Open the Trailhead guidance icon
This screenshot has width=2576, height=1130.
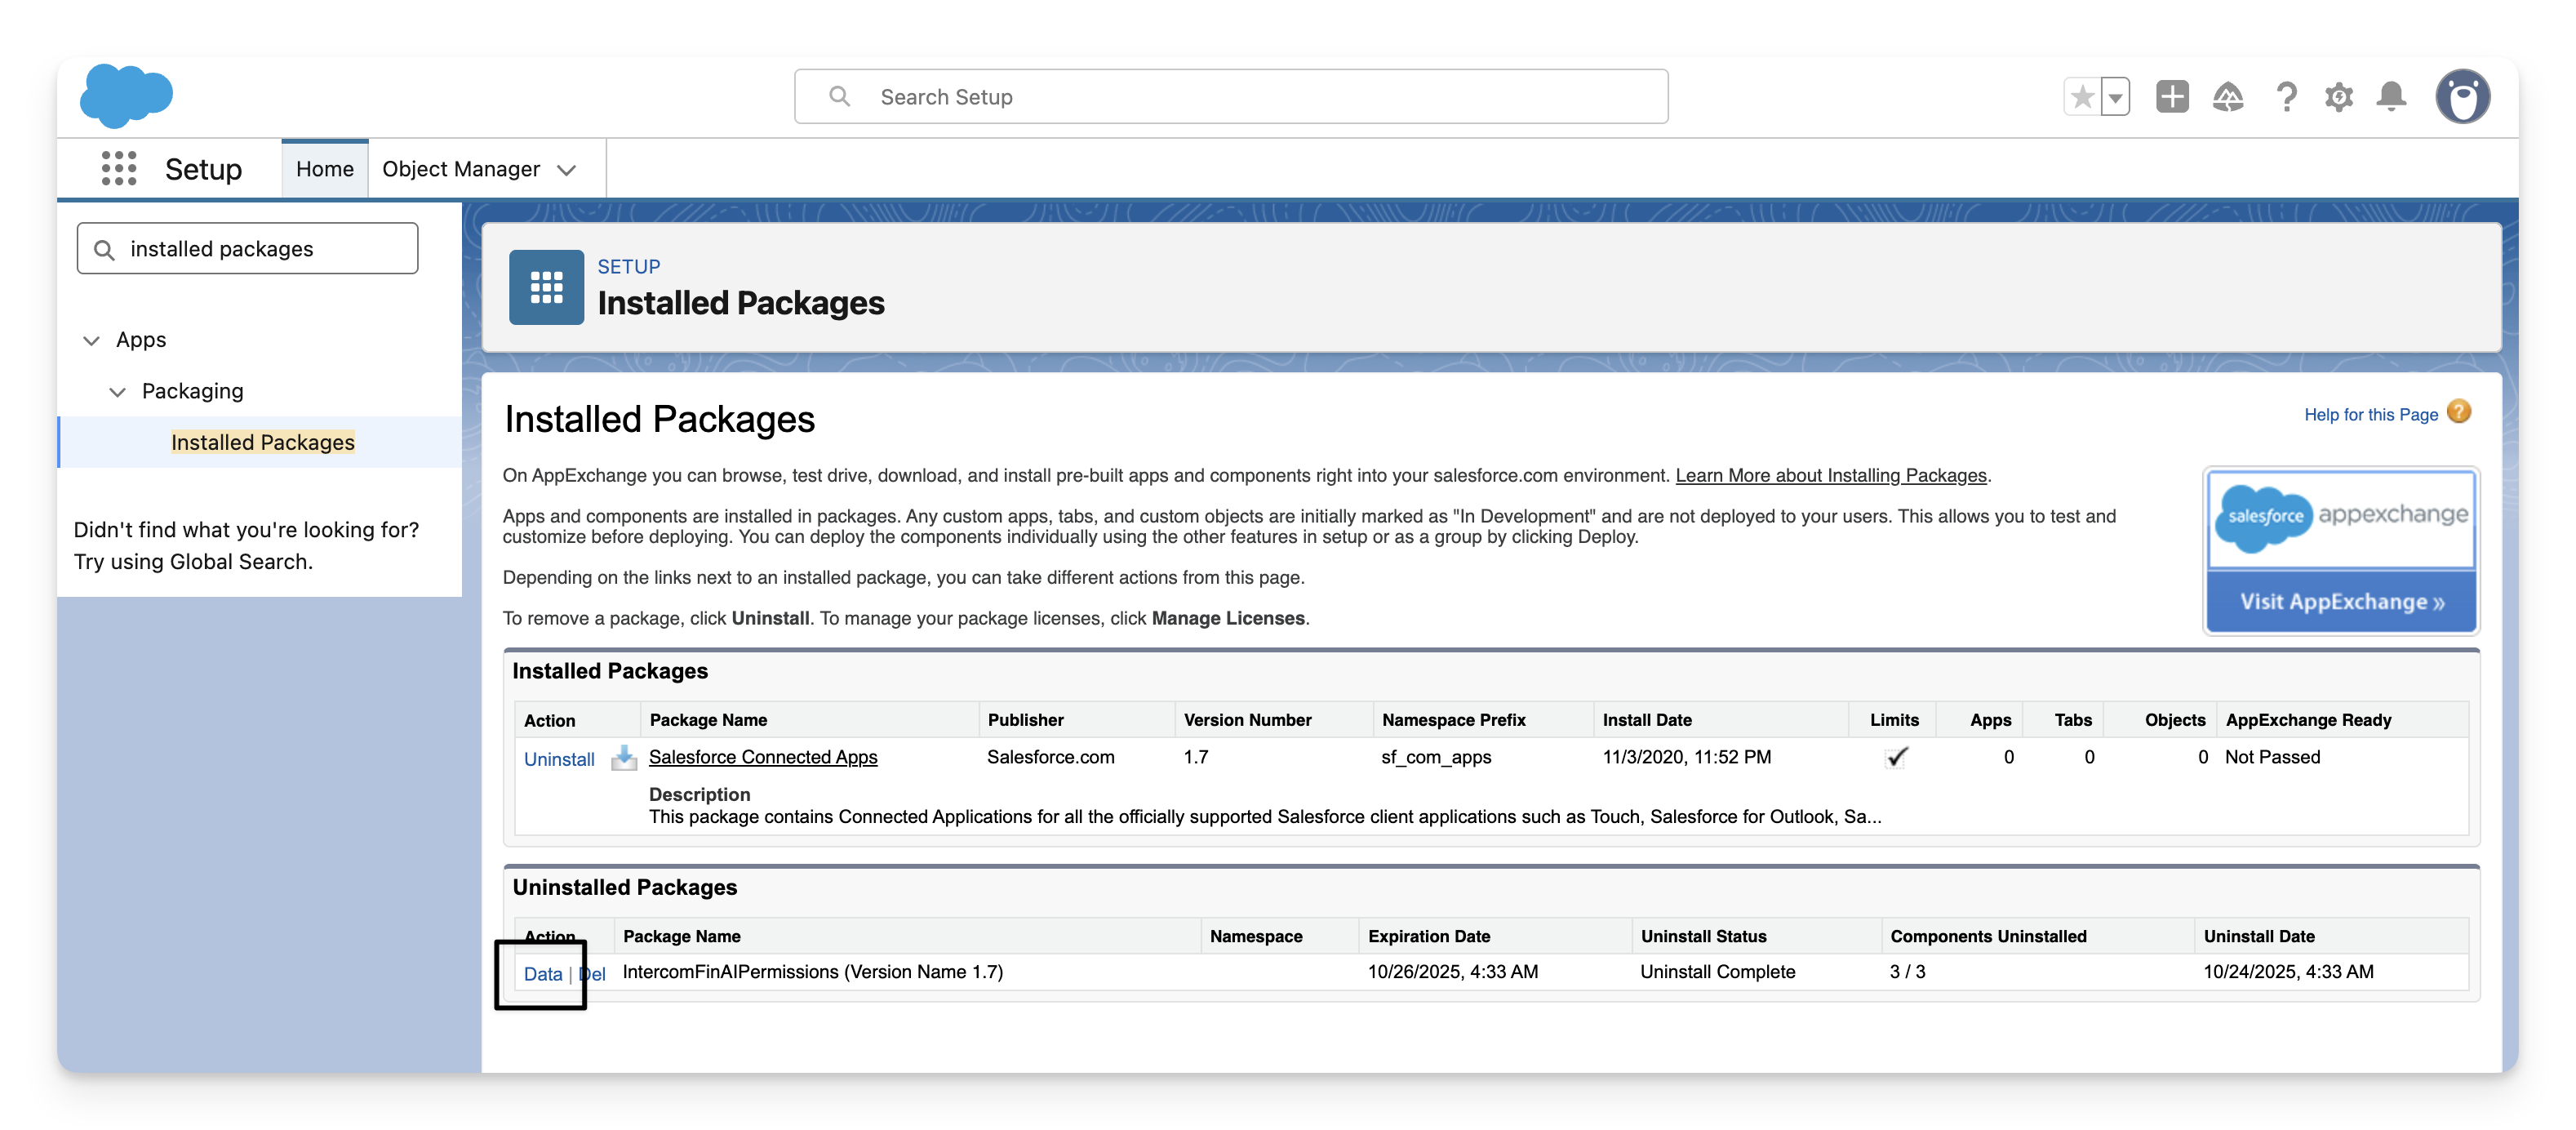[2228, 97]
